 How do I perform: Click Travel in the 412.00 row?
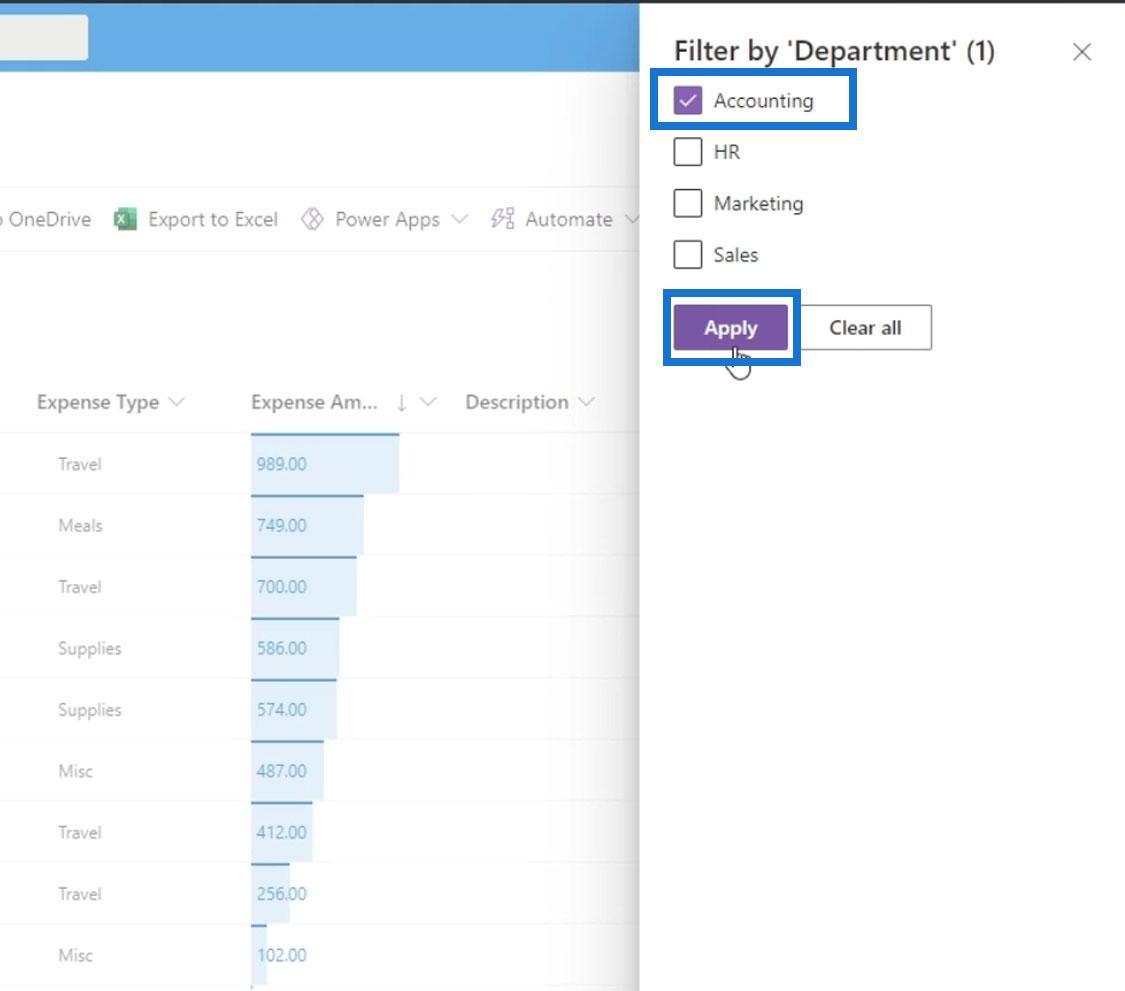(80, 832)
